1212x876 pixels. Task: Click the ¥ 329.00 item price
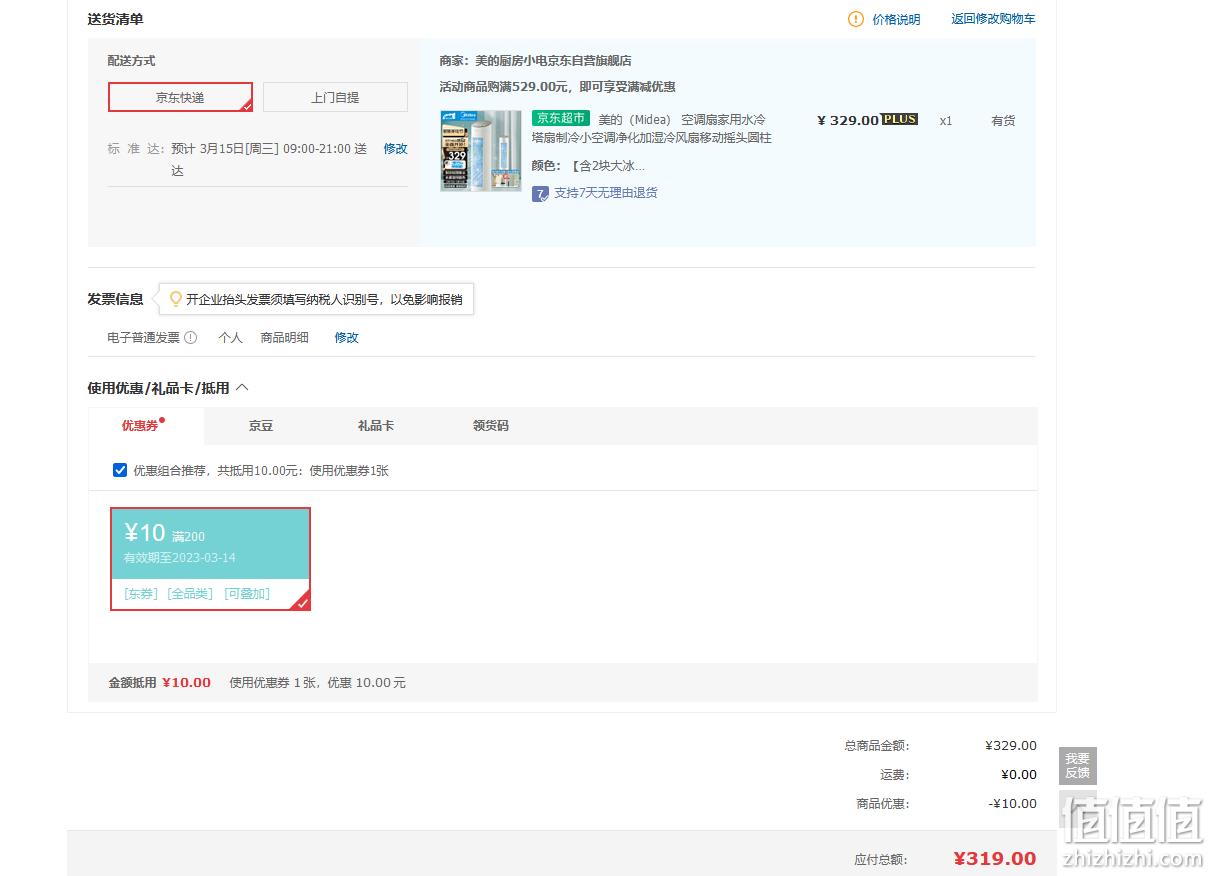pos(848,120)
